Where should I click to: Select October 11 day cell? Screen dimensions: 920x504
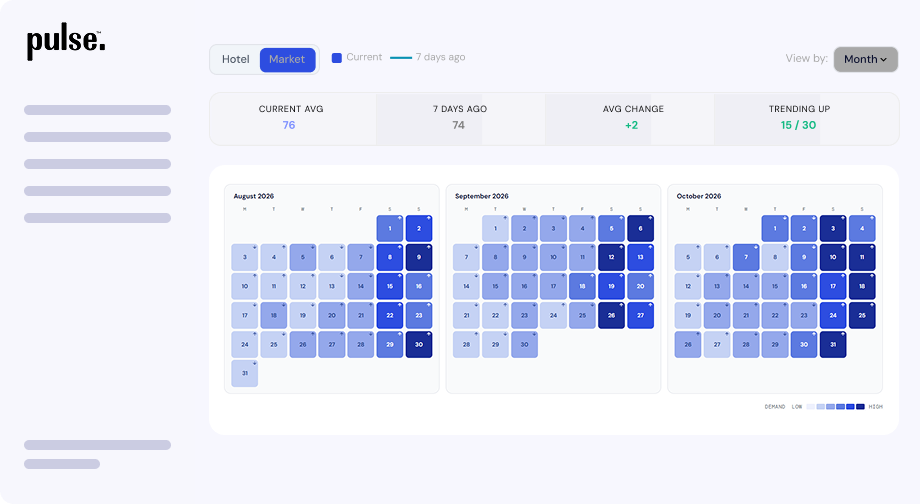pos(862,257)
